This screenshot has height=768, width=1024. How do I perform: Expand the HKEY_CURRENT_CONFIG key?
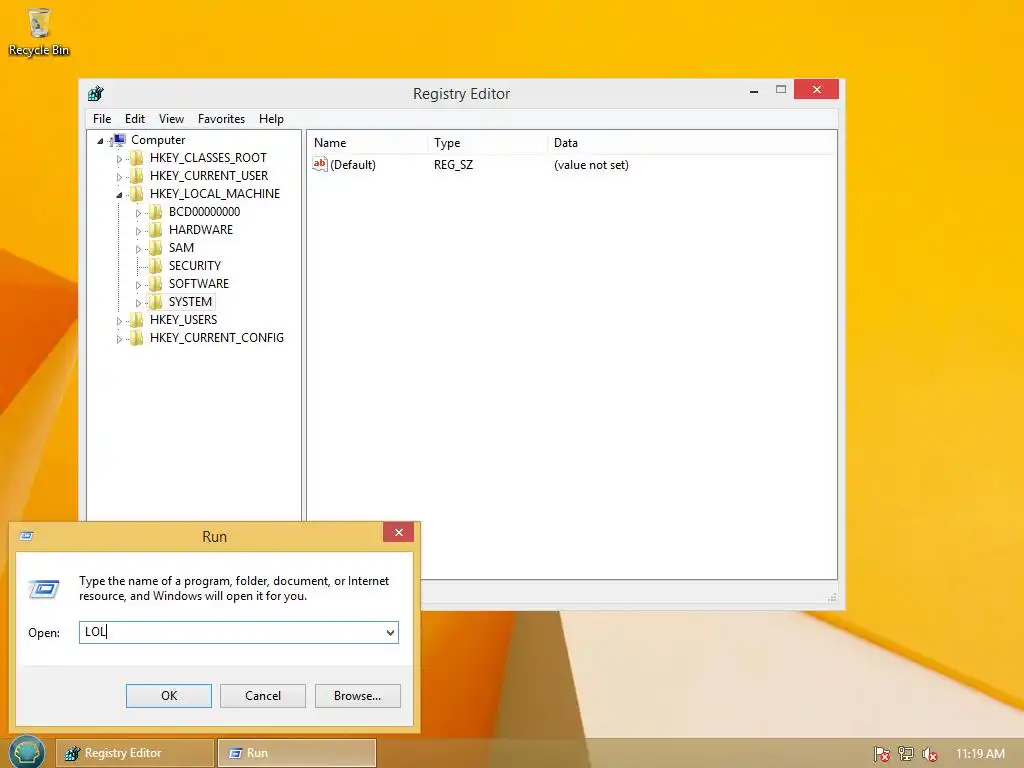coord(119,339)
